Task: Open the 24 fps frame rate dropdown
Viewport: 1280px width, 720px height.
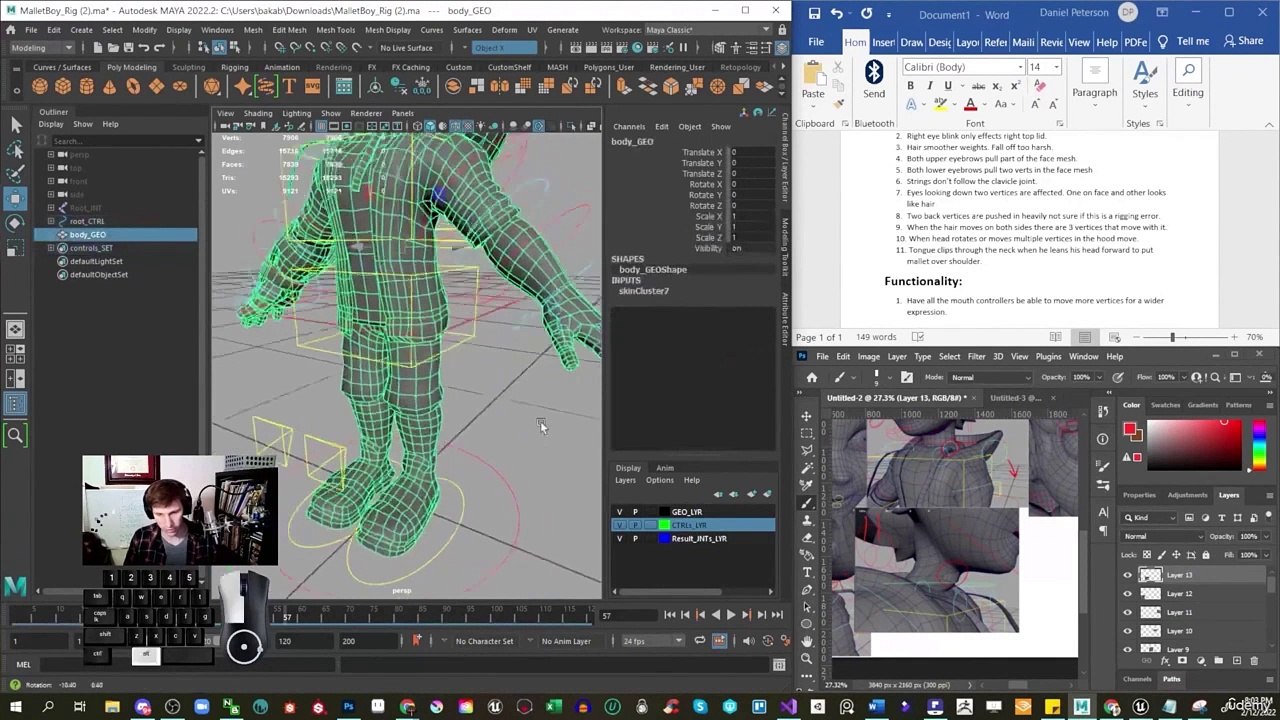Action: [651, 641]
